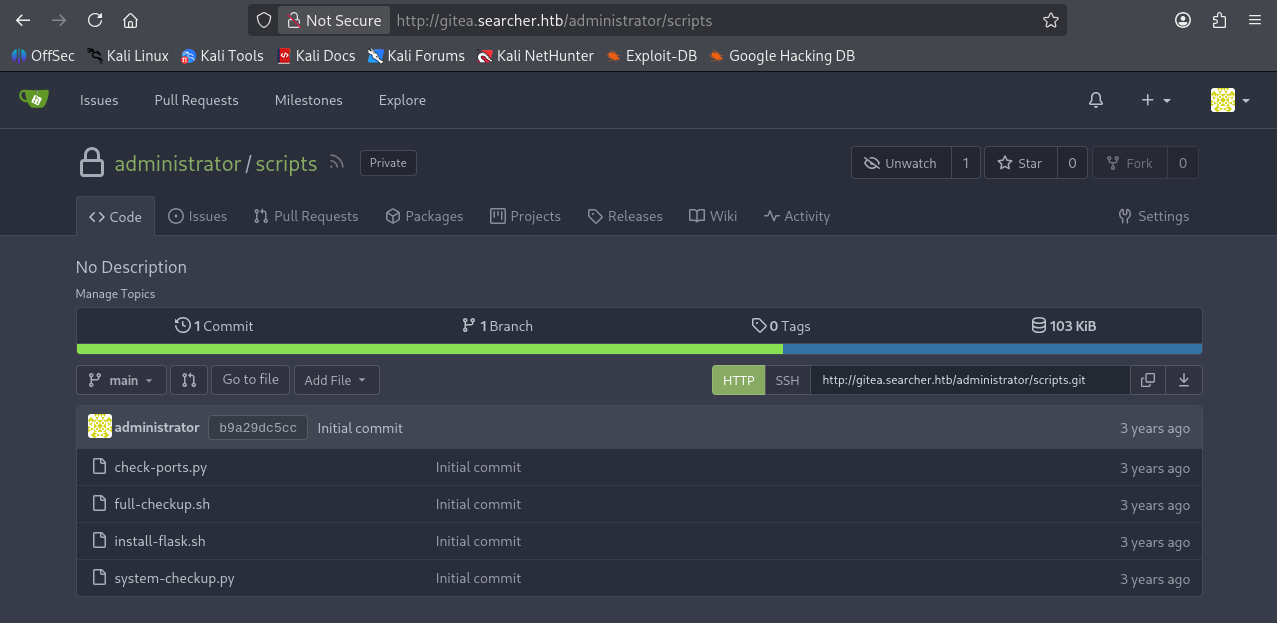Open the Add File dropdown
1277x623 pixels.
pyautogui.click(x=336, y=380)
